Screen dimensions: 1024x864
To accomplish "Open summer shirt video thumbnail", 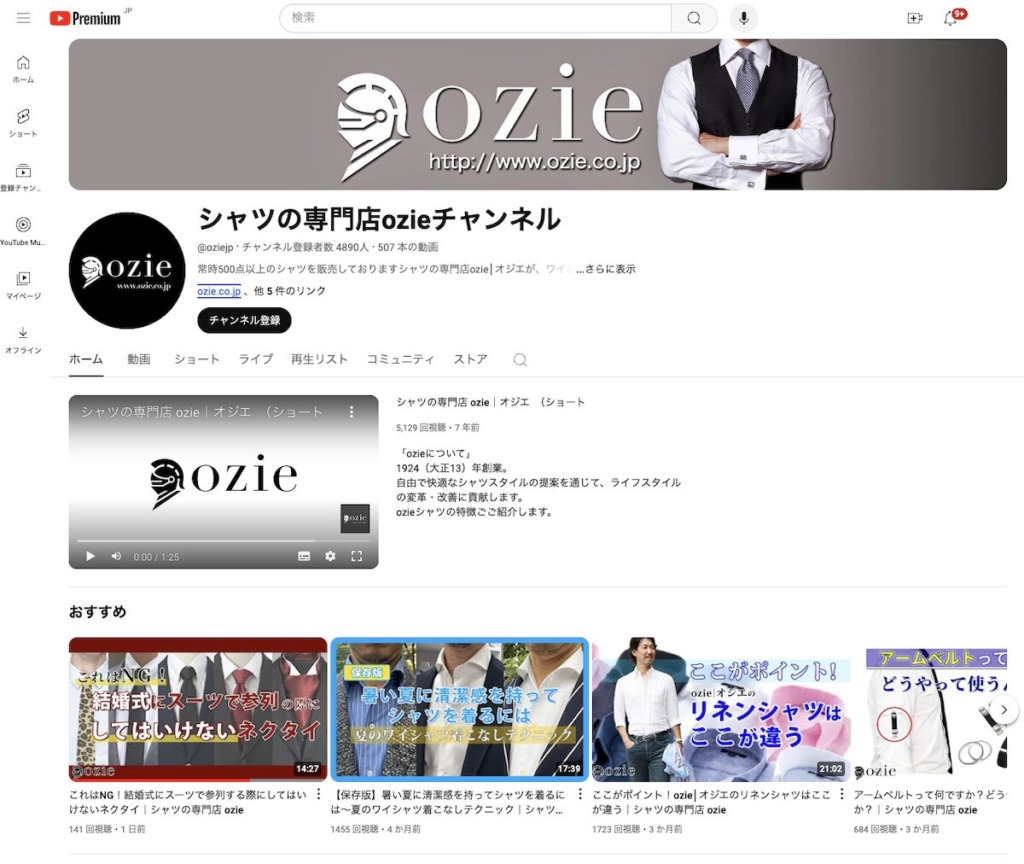I will (460, 709).
